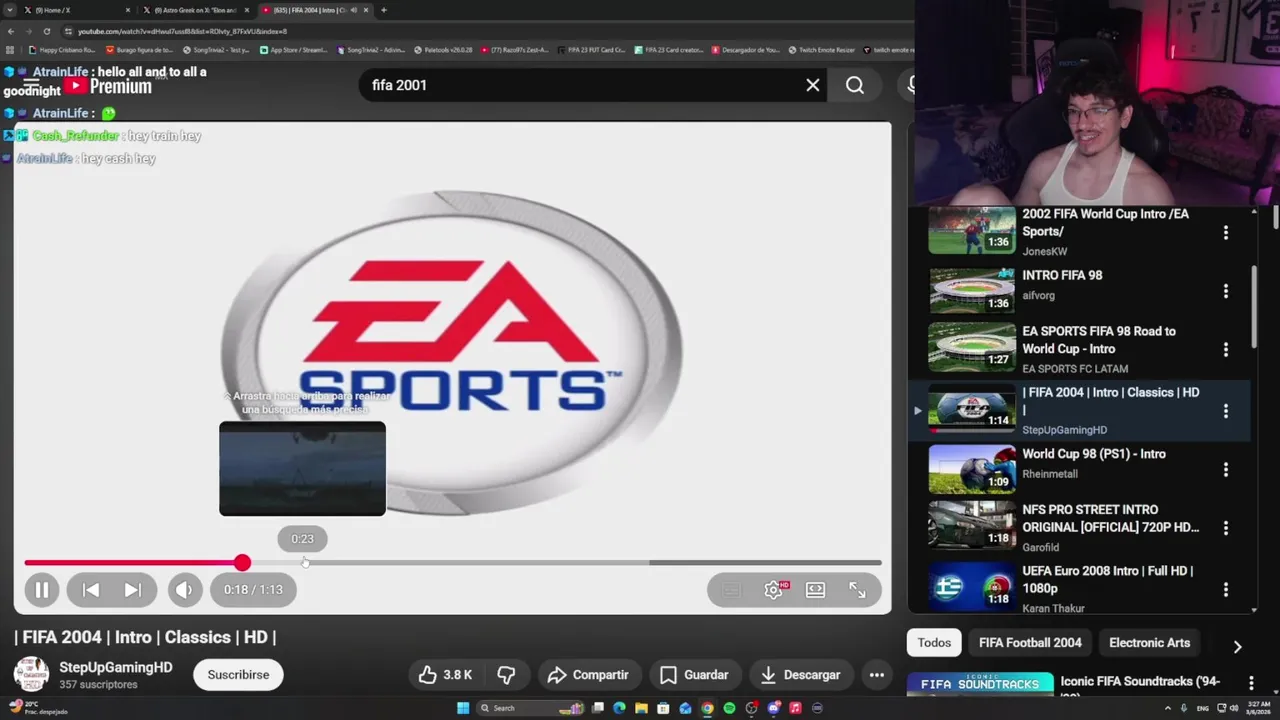Open the YouTube Premium logo home

point(107,86)
